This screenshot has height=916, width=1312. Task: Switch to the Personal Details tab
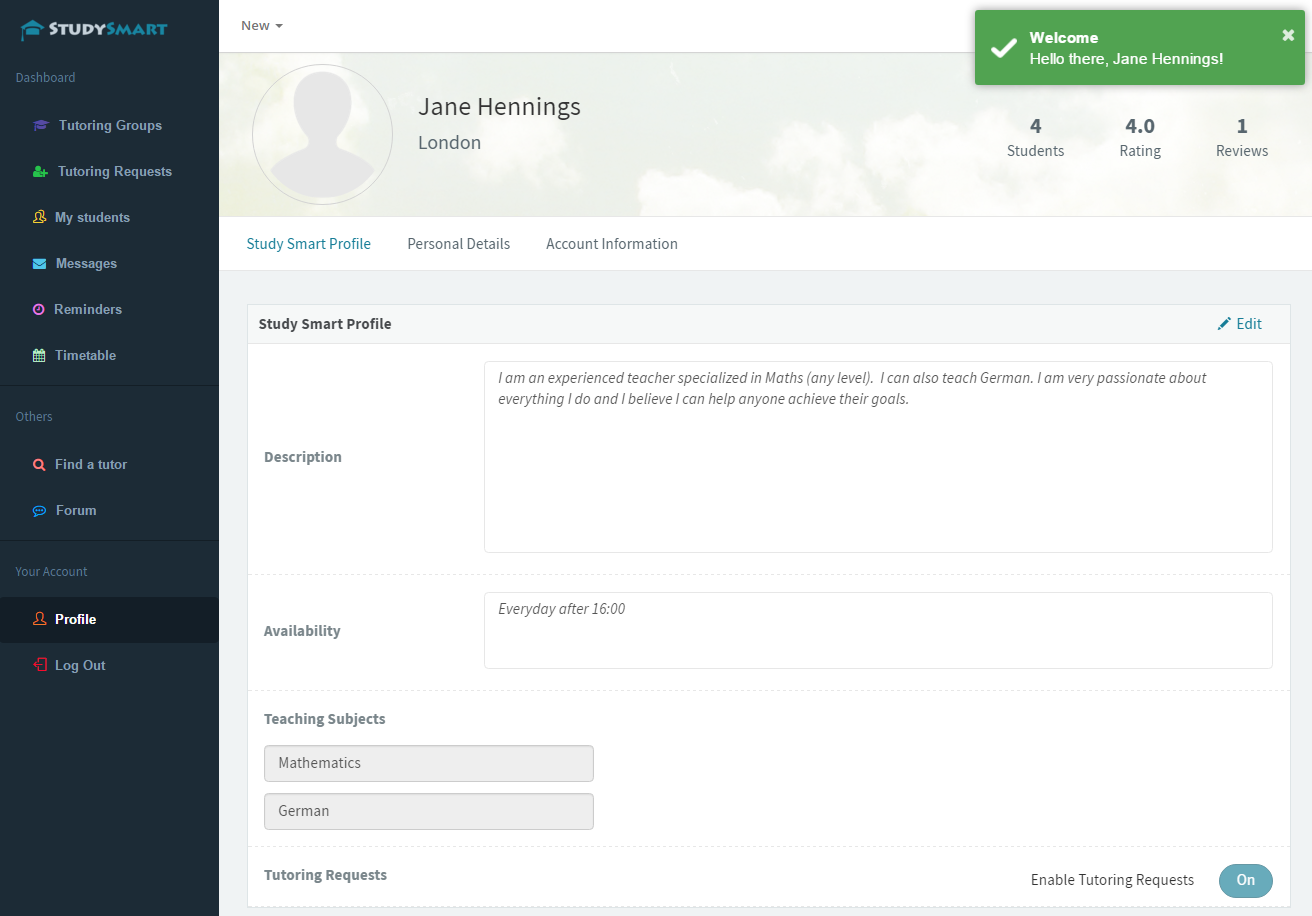(x=458, y=243)
